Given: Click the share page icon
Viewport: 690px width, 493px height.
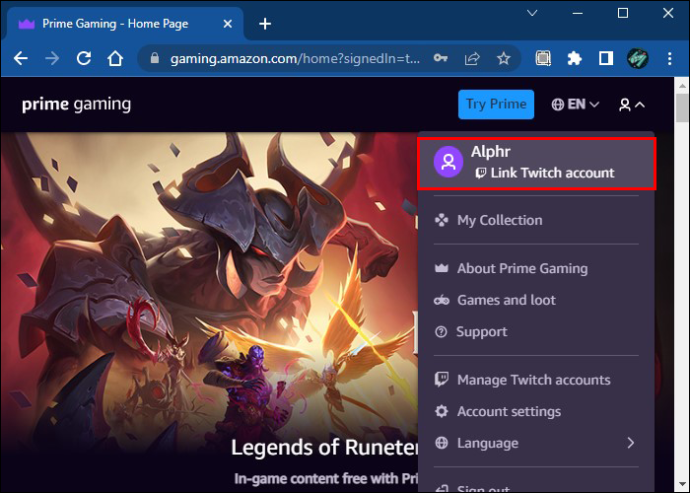Looking at the screenshot, I should (x=472, y=58).
